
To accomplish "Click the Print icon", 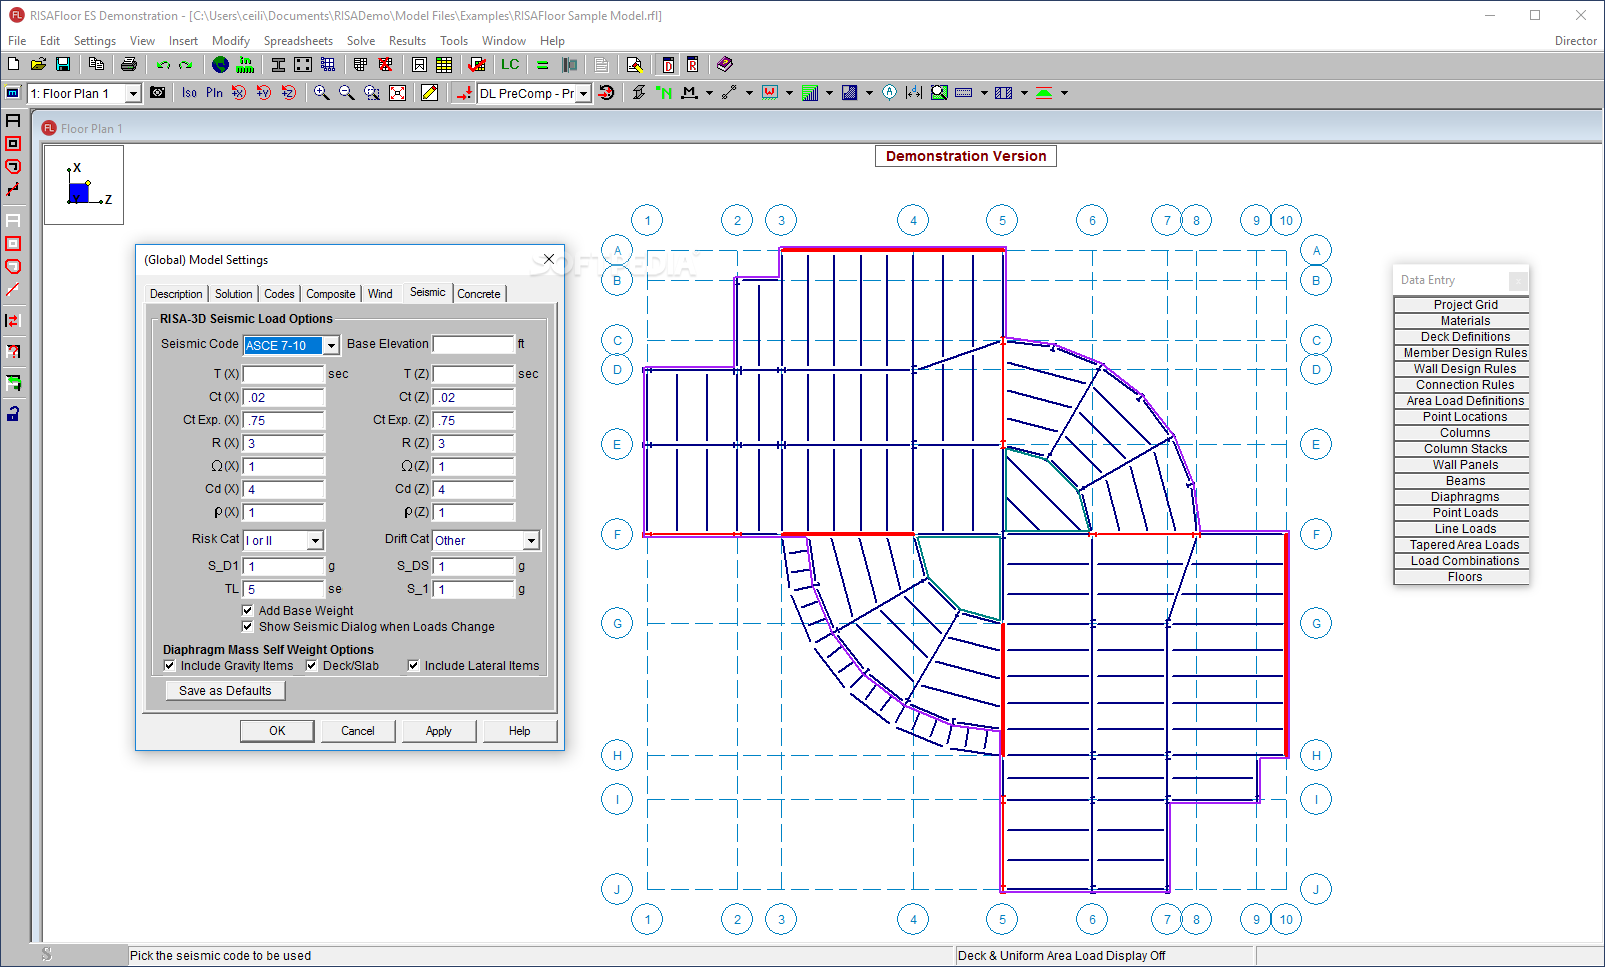I will [x=128, y=64].
